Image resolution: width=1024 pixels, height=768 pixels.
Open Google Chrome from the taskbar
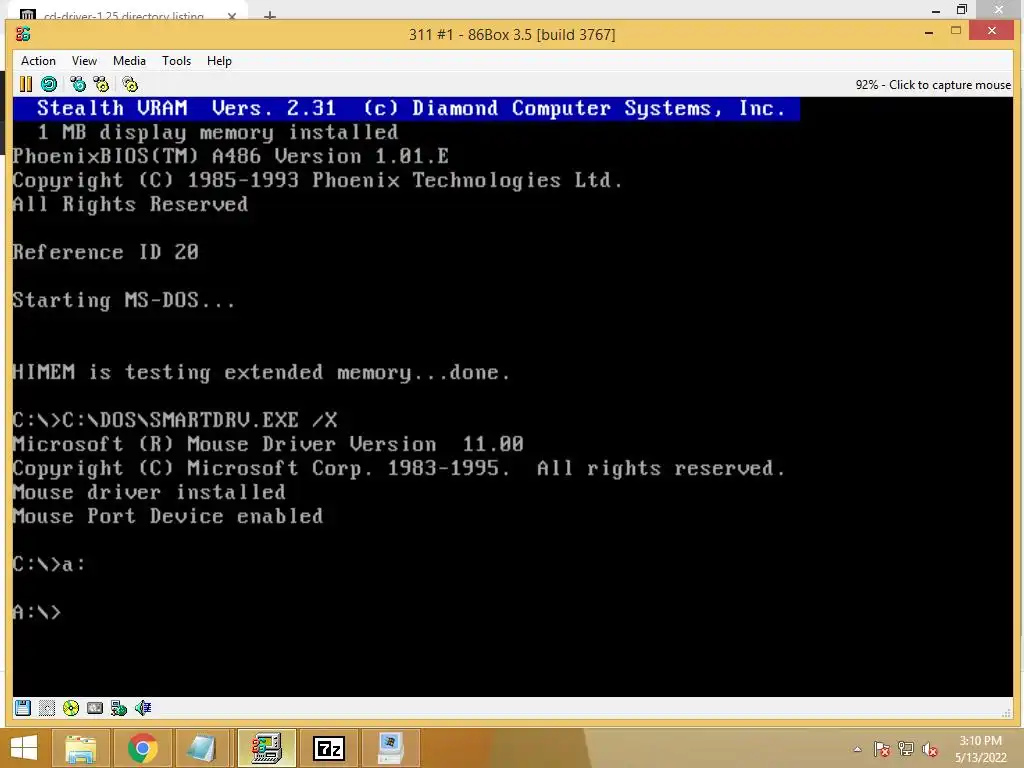point(142,748)
